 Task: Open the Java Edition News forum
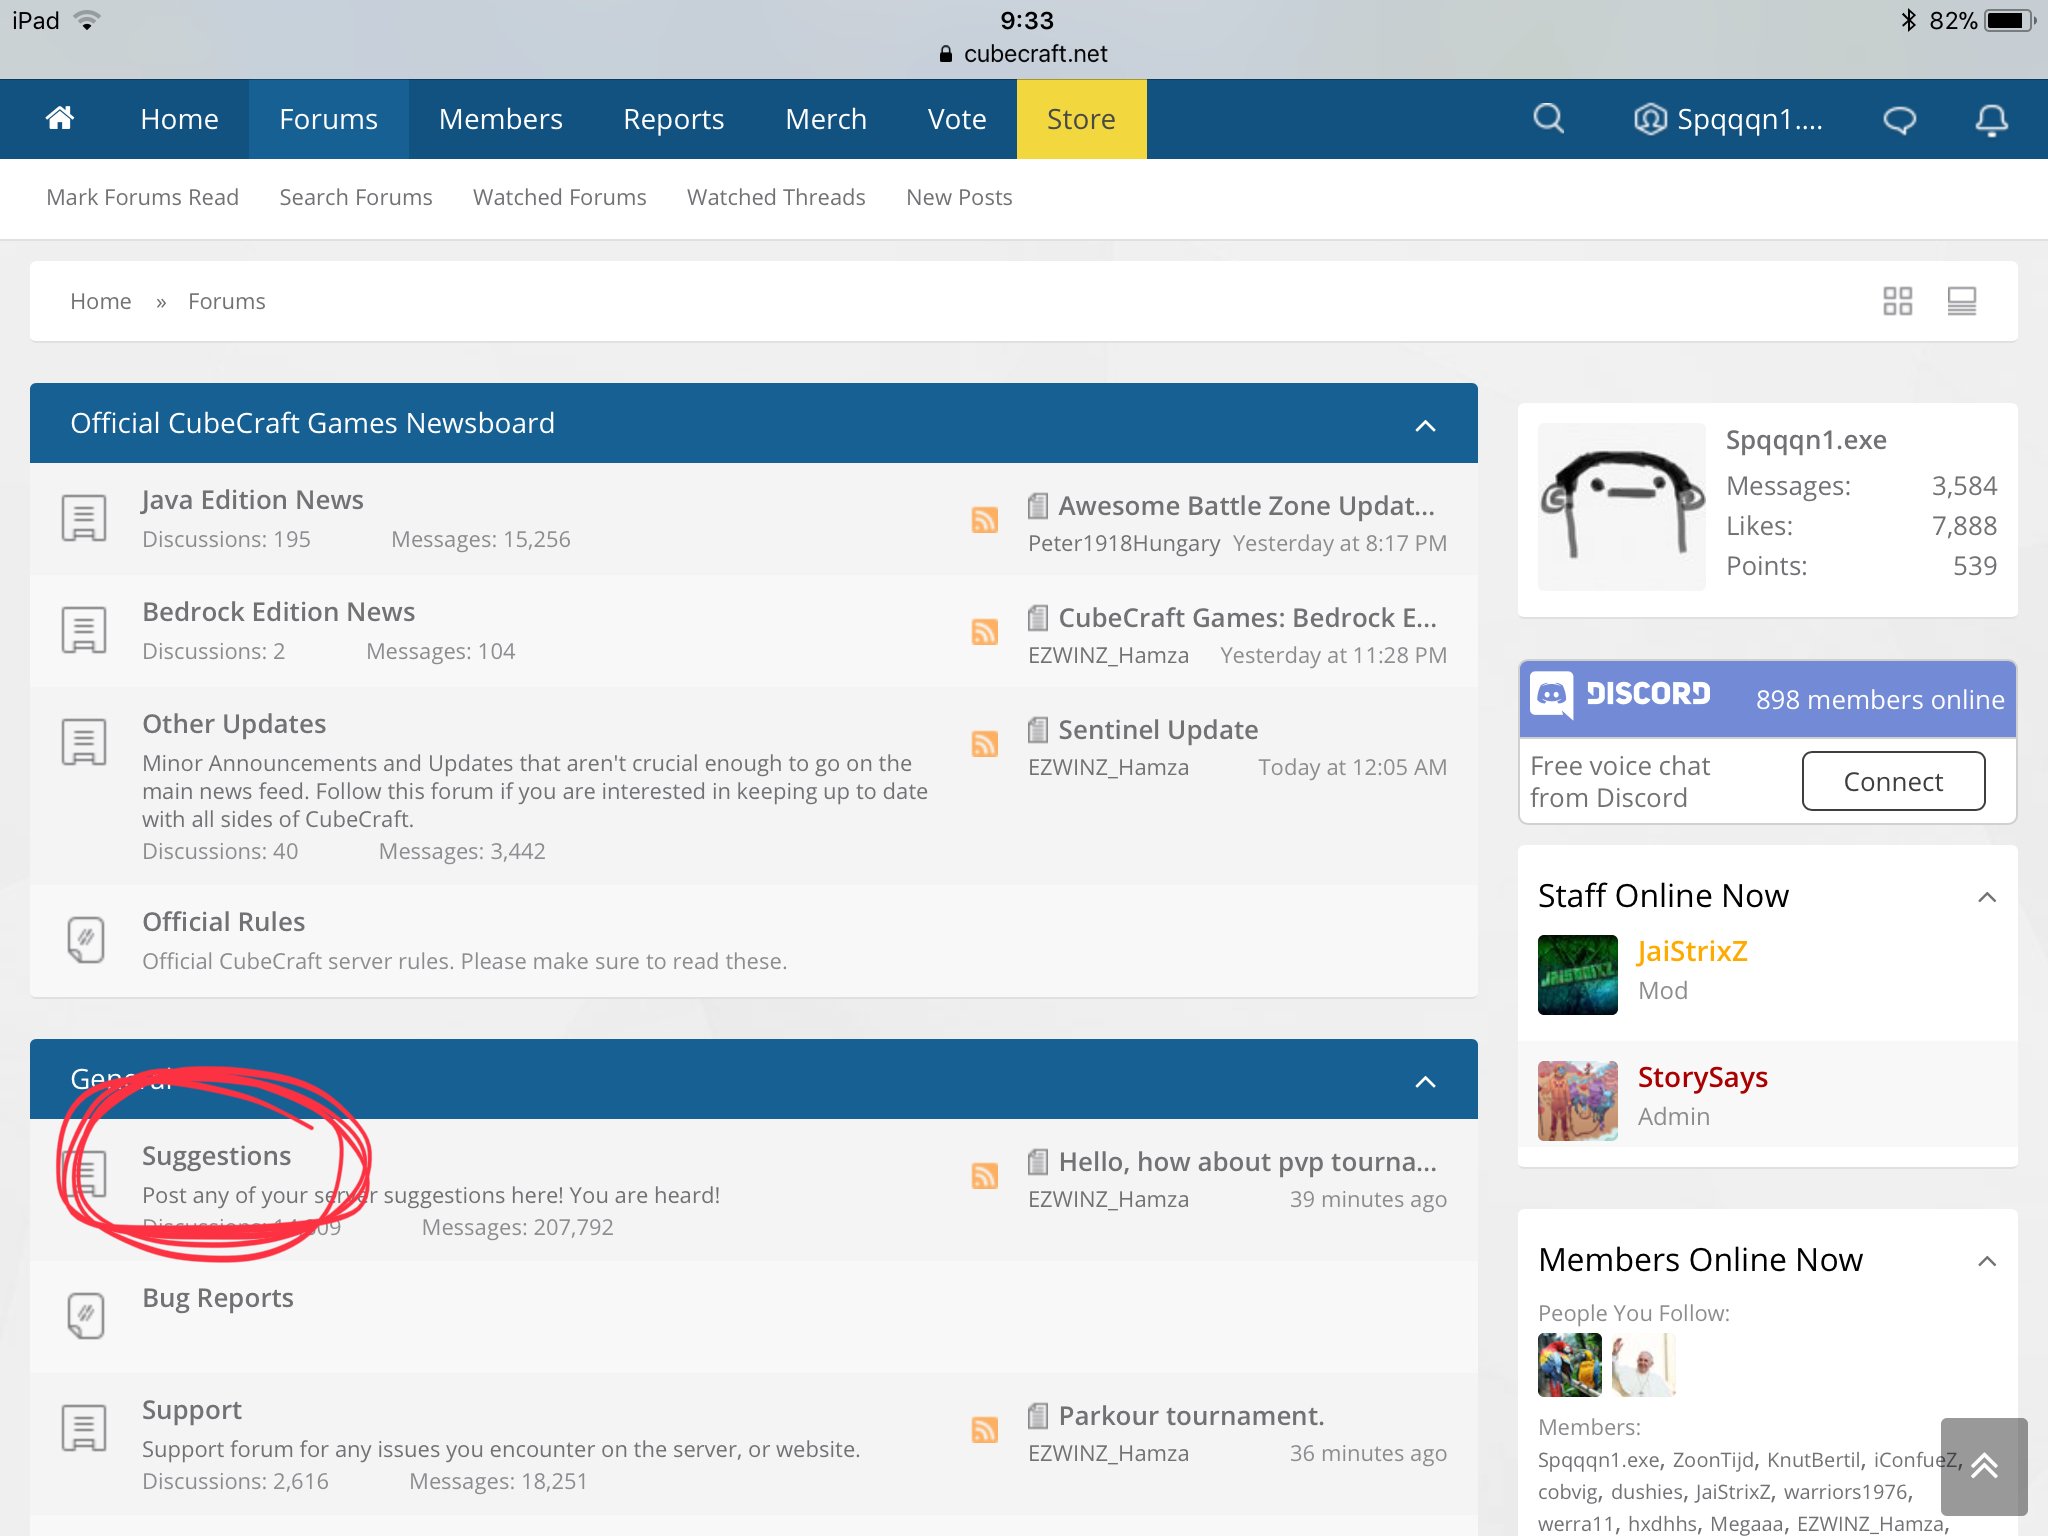tap(252, 499)
